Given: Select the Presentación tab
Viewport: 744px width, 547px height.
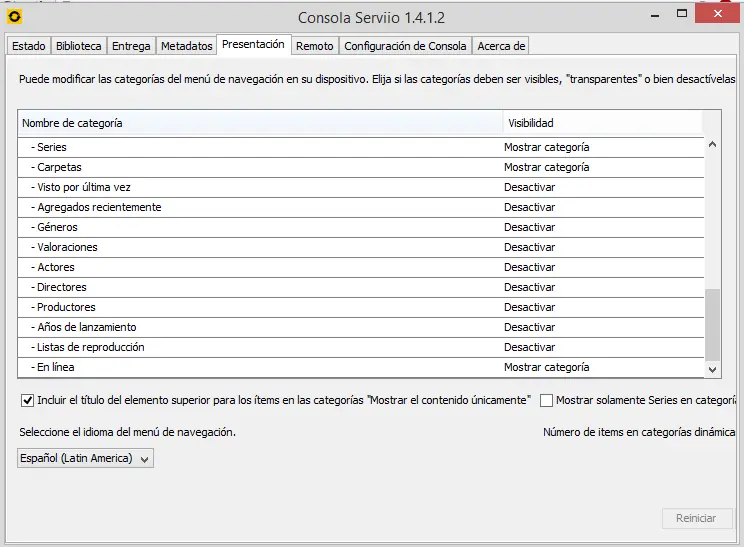Looking at the screenshot, I should [253, 44].
